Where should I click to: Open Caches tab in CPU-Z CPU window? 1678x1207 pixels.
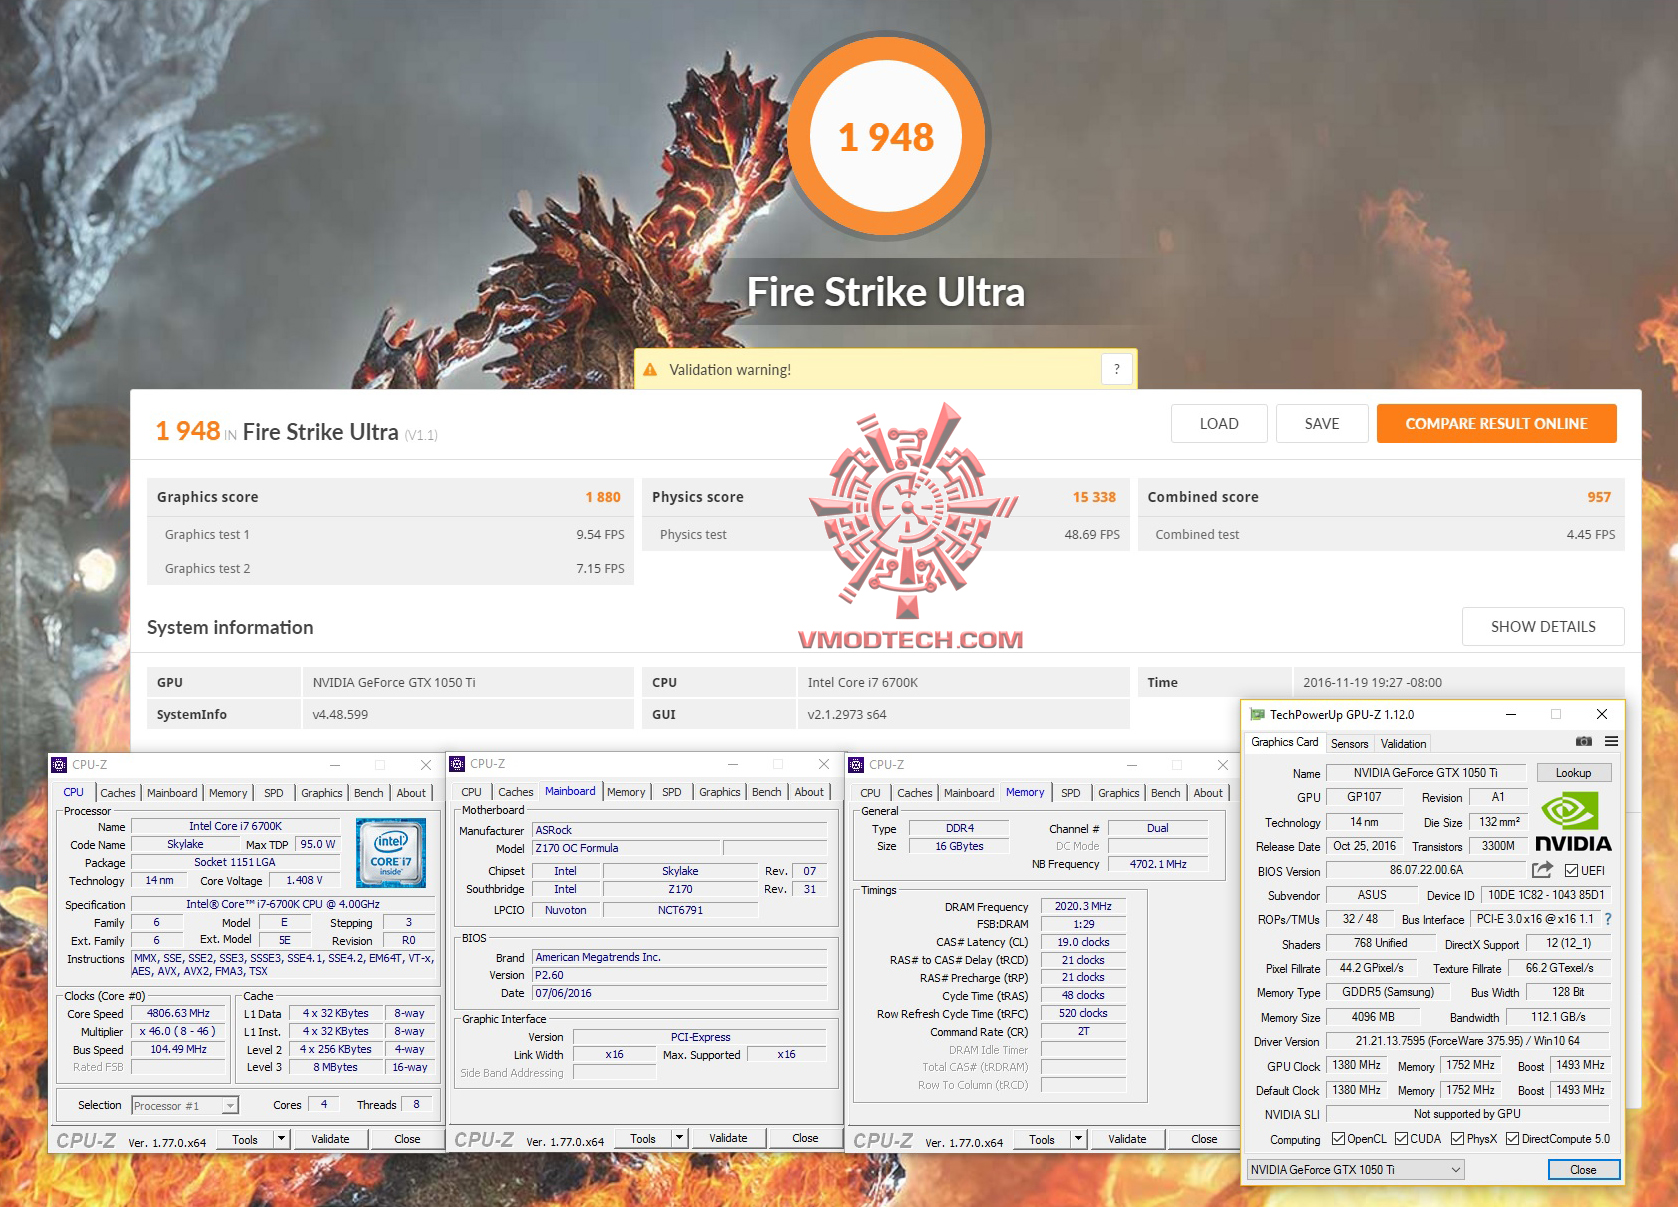[x=117, y=793]
